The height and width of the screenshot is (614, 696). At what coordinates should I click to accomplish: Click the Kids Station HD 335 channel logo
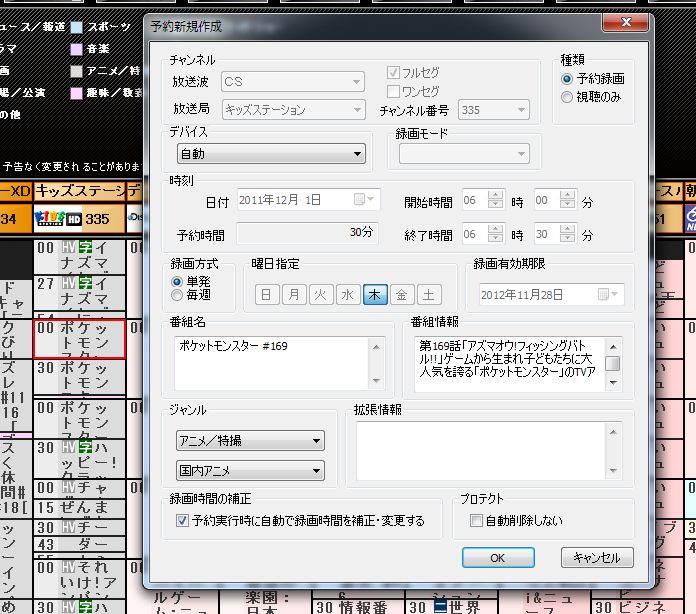coord(58,218)
